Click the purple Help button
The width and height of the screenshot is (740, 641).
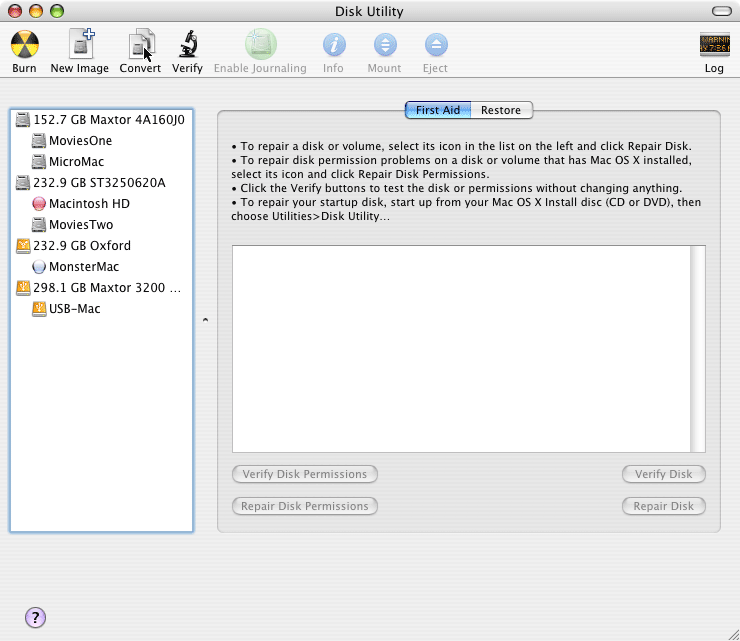tap(35, 617)
